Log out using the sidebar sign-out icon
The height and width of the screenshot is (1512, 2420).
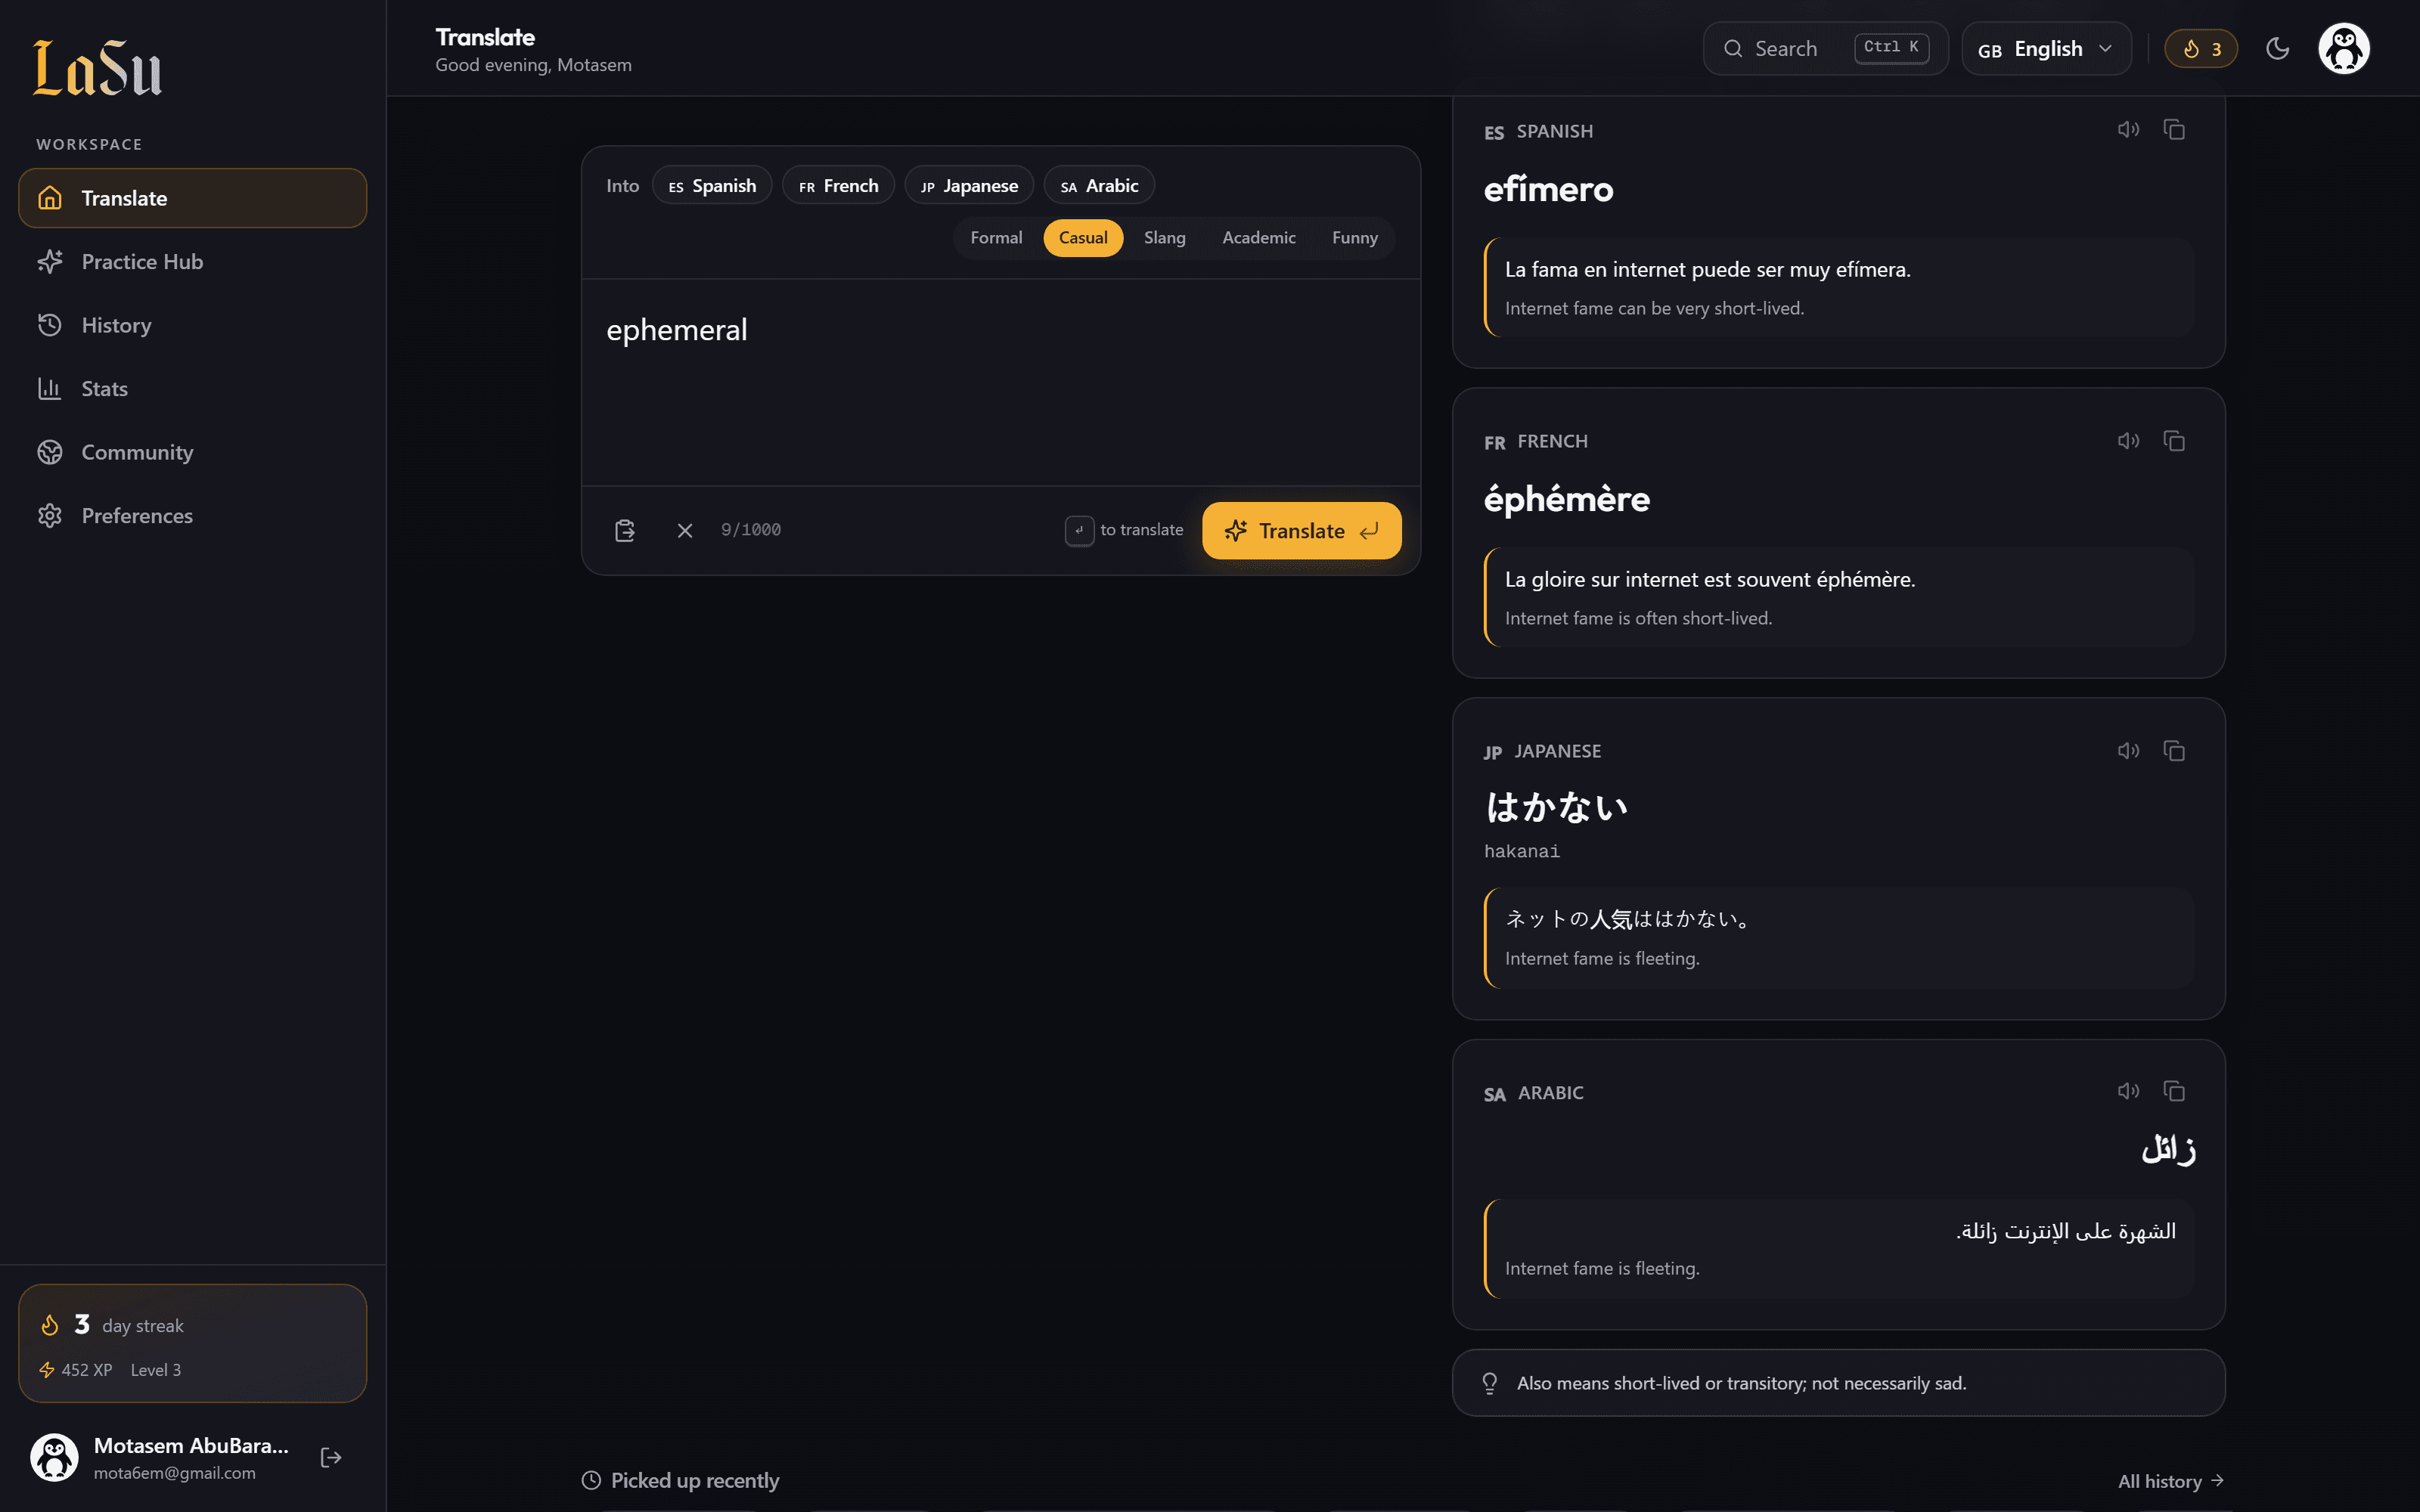click(331, 1457)
